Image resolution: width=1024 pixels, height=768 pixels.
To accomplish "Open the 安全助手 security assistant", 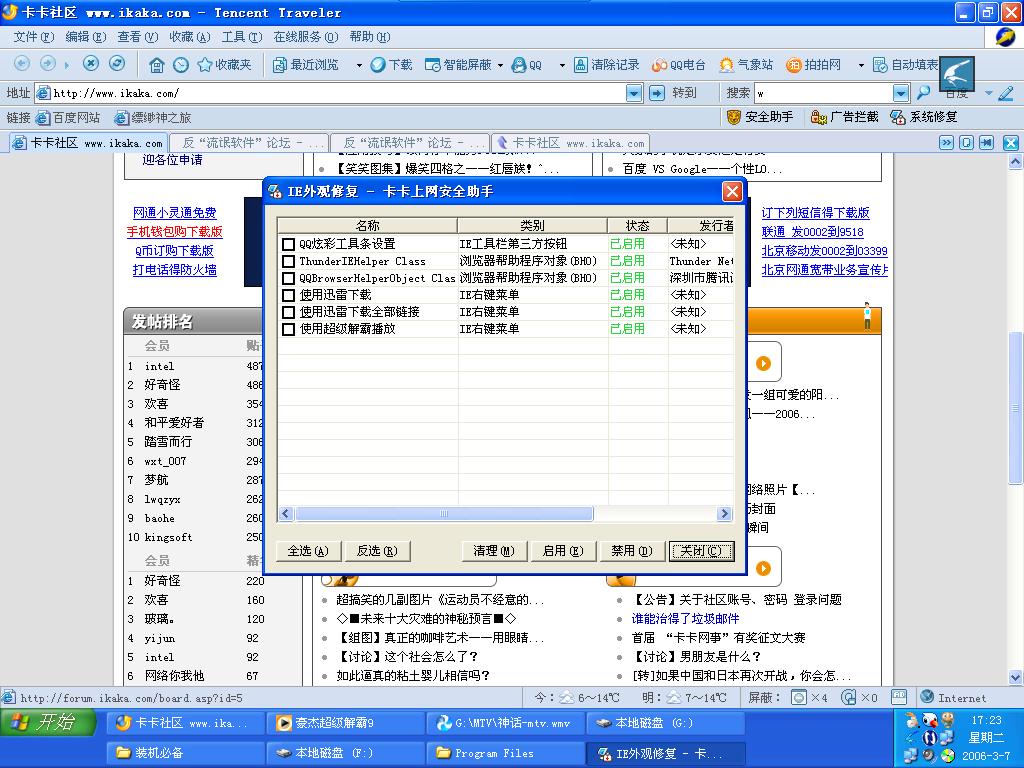I will click(760, 117).
